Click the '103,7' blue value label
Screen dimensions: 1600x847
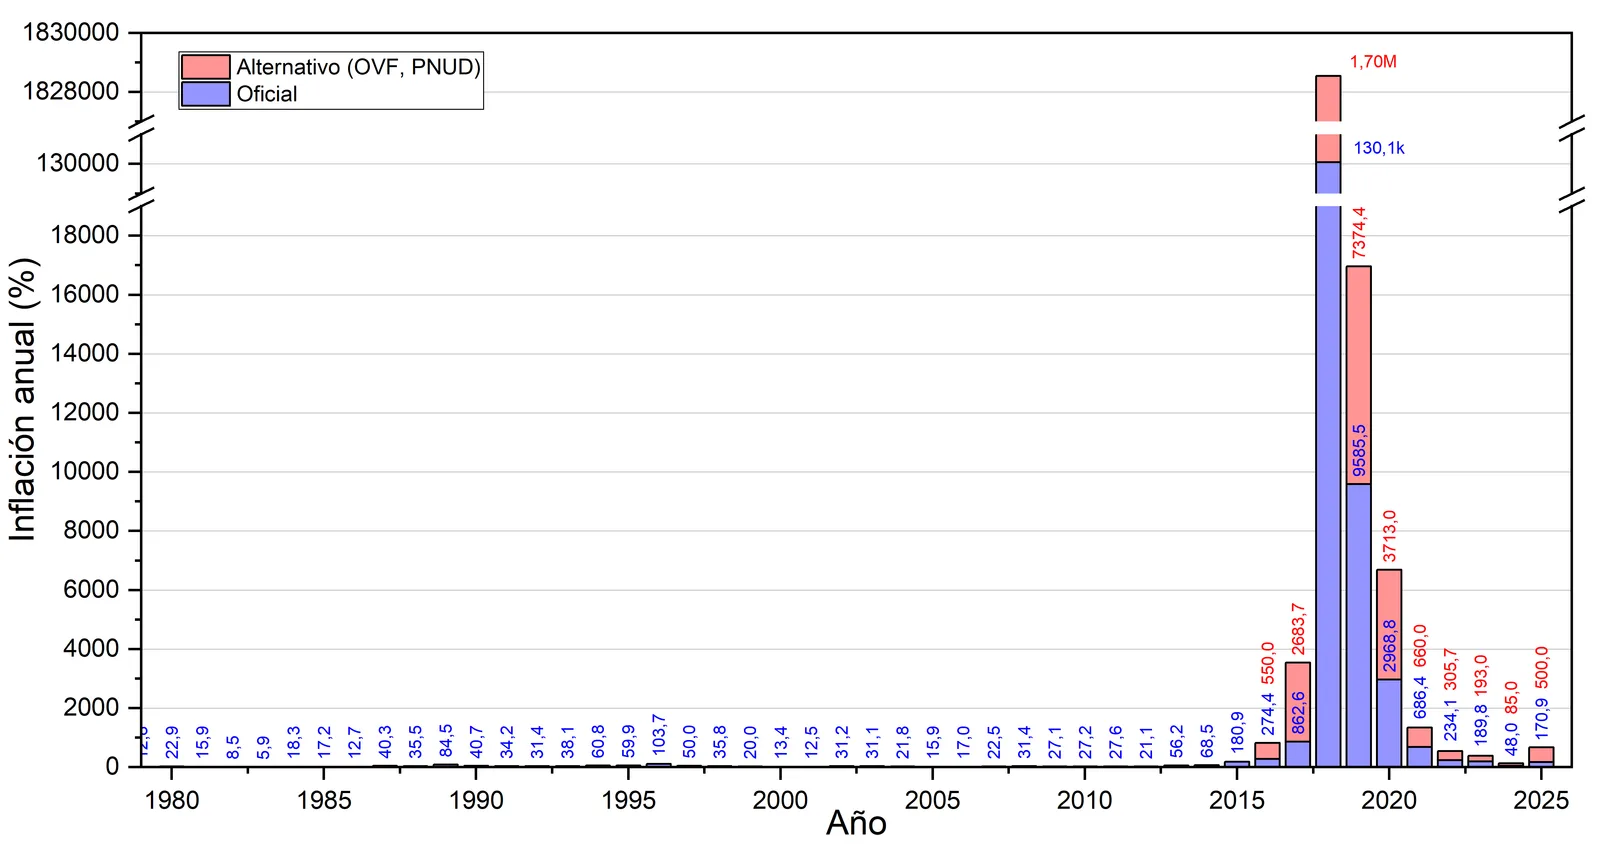click(x=659, y=735)
